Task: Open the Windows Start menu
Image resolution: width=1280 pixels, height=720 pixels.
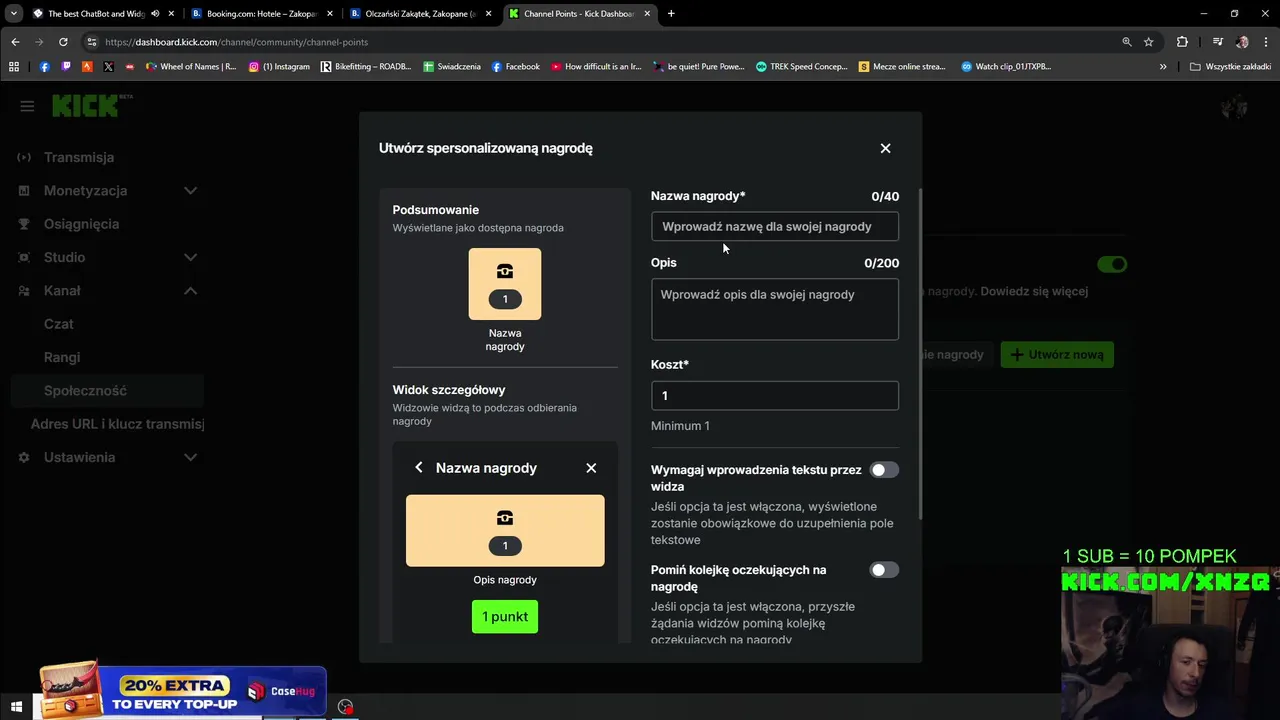Action: pos(16,707)
